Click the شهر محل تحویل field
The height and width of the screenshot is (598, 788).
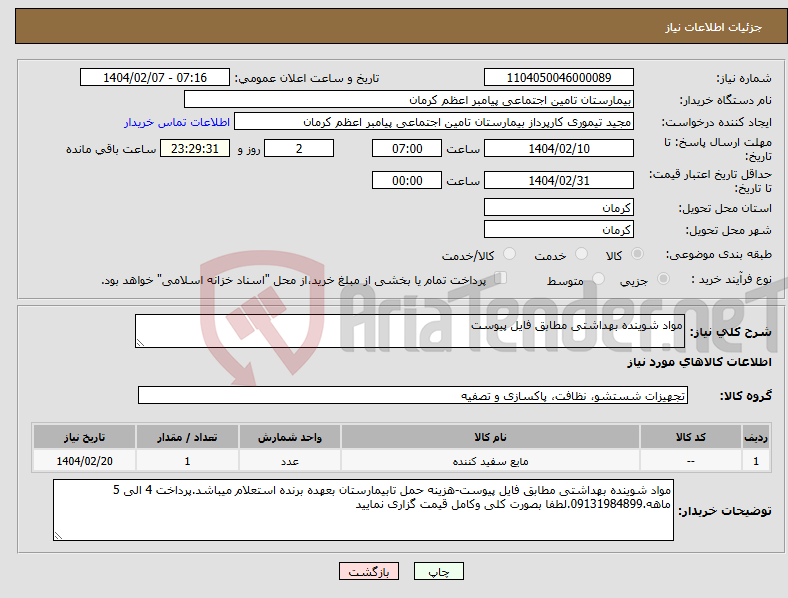559,229
